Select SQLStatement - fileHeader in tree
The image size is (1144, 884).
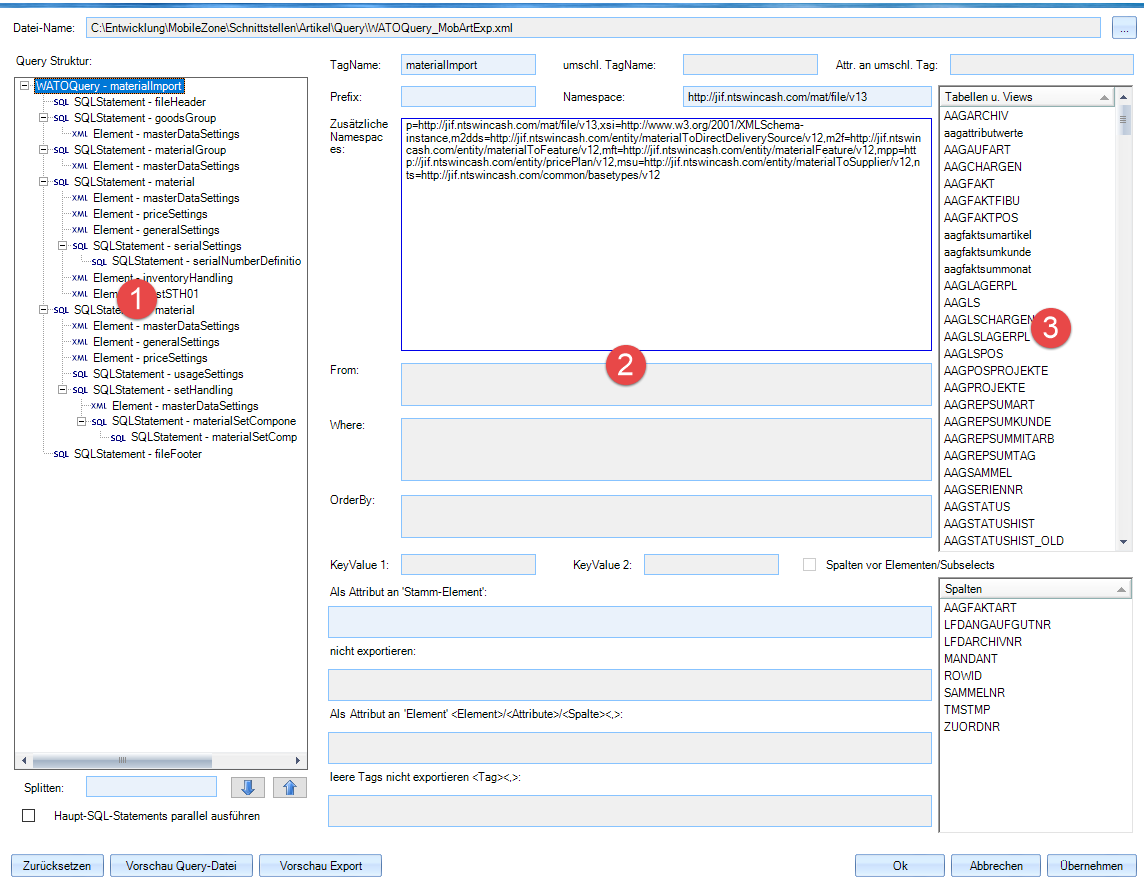coord(139,102)
